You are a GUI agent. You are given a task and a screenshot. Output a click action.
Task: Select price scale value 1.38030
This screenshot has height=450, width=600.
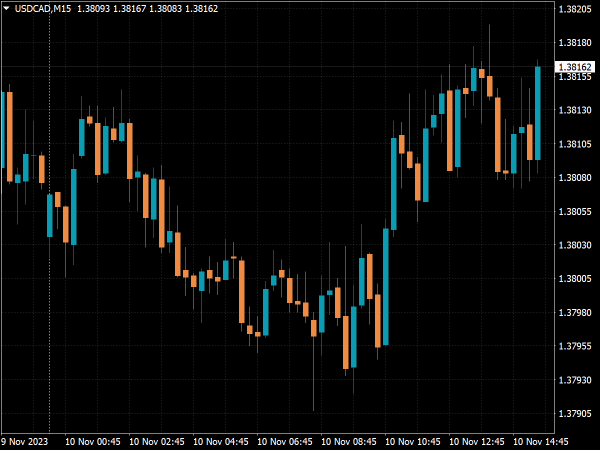(x=575, y=245)
